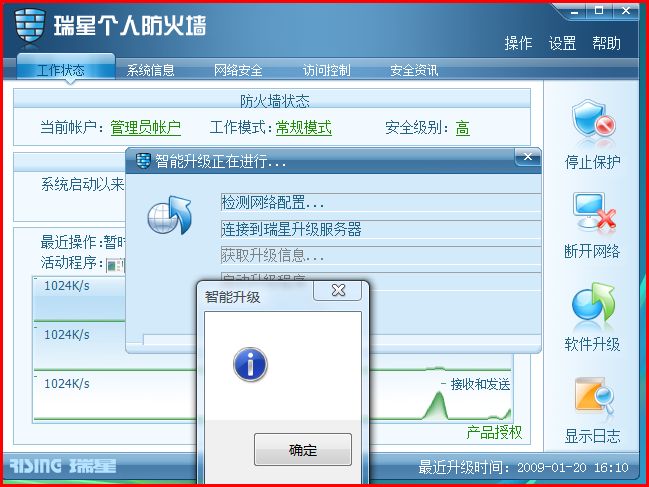Switch to the 系统信息 tab
Screen dimensions: 649x487
(150, 70)
